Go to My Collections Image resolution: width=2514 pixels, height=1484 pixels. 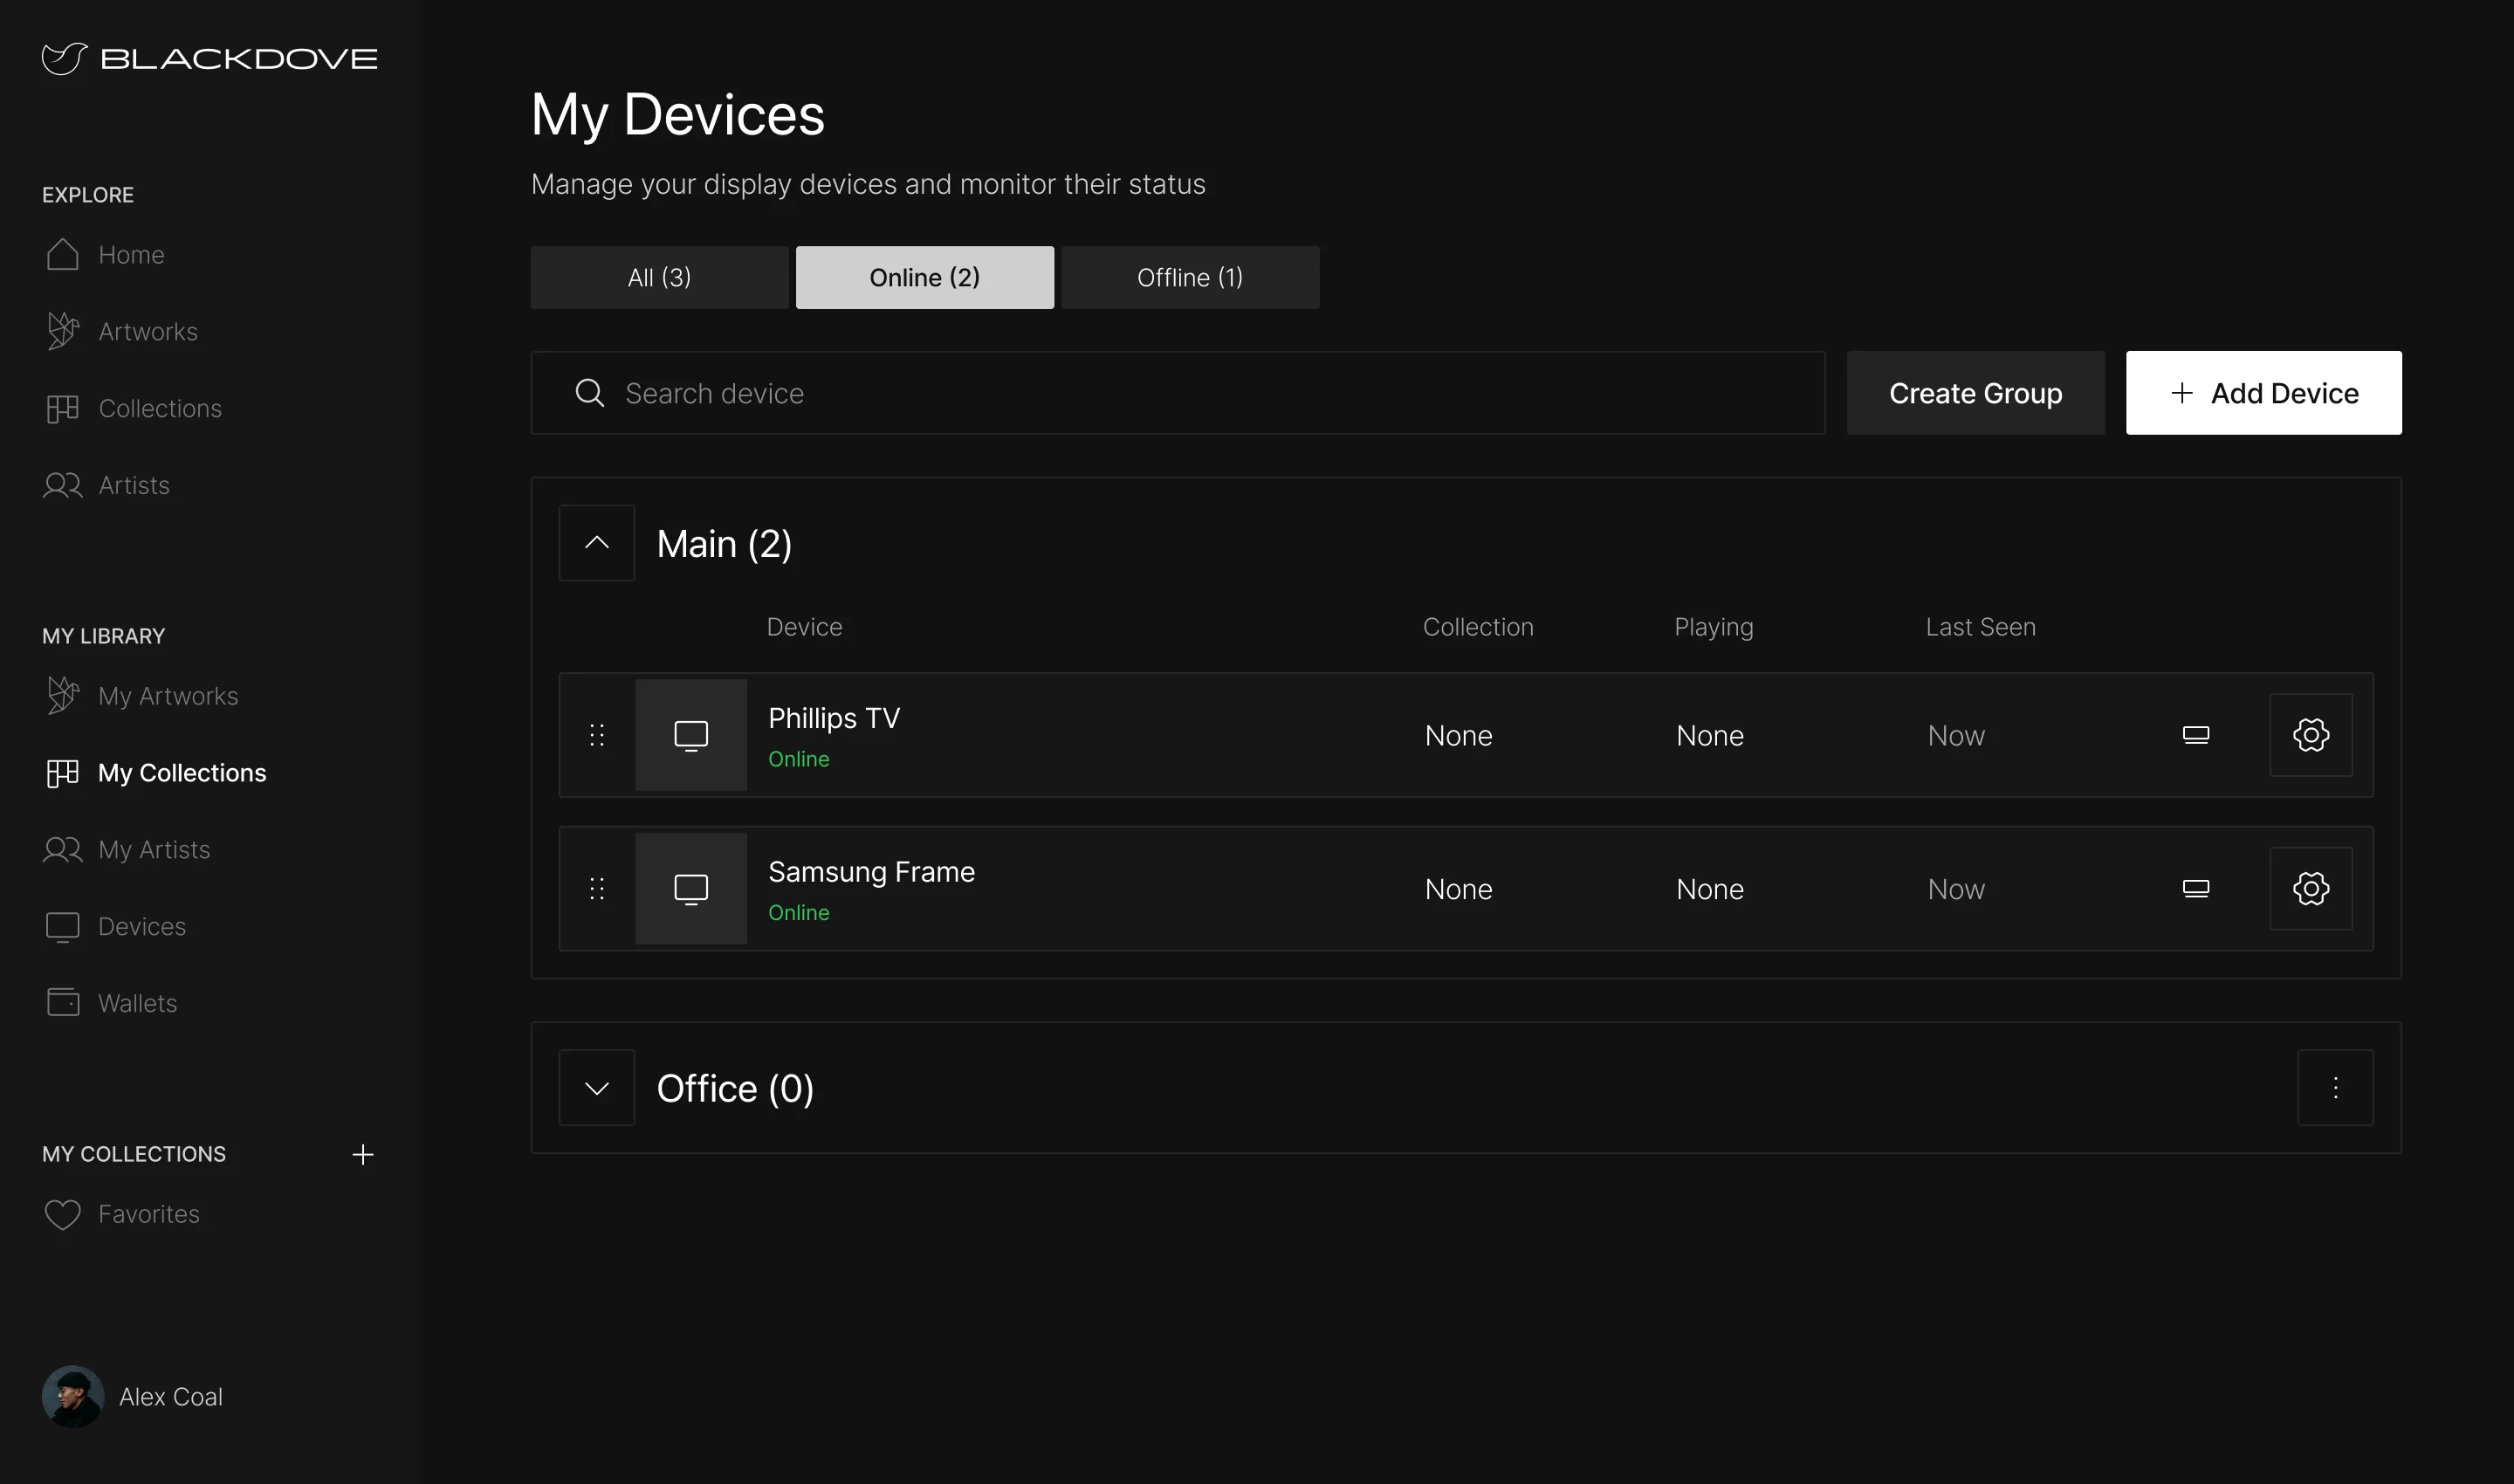[x=155, y=773]
